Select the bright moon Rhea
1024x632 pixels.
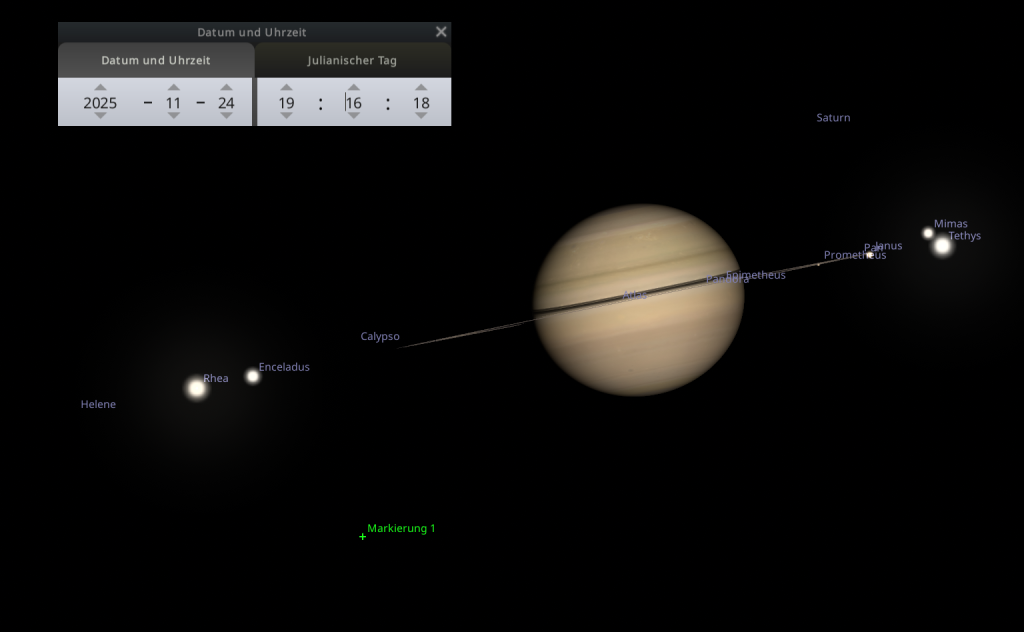point(196,388)
